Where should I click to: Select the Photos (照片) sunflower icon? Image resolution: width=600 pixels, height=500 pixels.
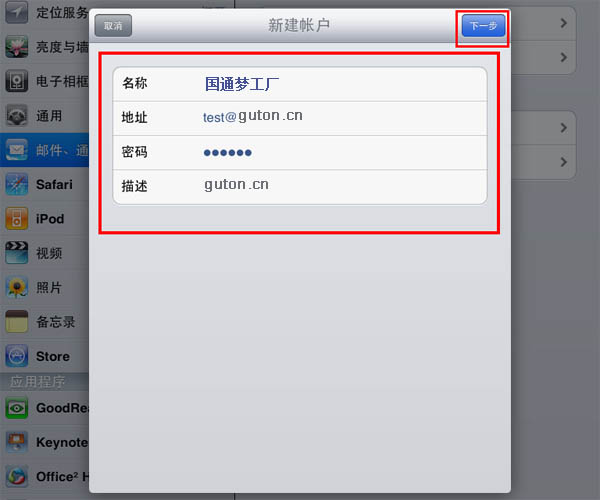pyautogui.click(x=16, y=287)
